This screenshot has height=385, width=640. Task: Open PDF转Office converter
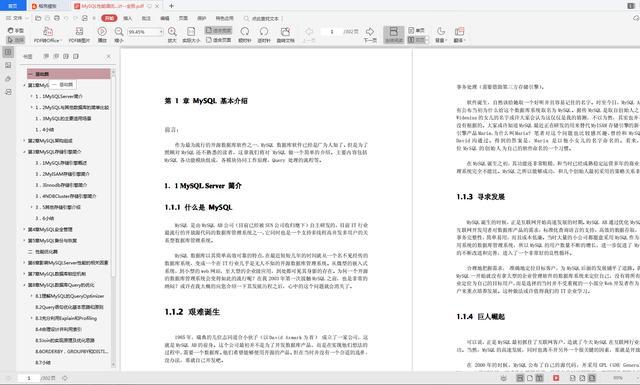click(x=48, y=35)
